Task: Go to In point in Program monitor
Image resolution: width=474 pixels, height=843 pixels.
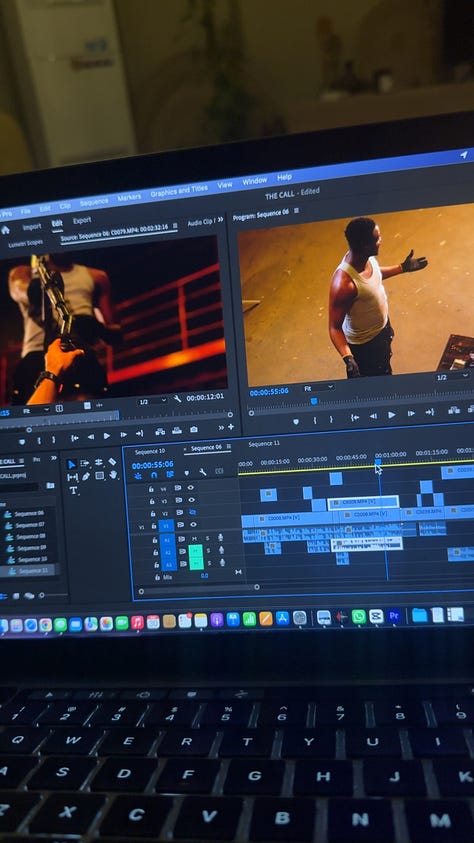Action: pyautogui.click(x=354, y=417)
